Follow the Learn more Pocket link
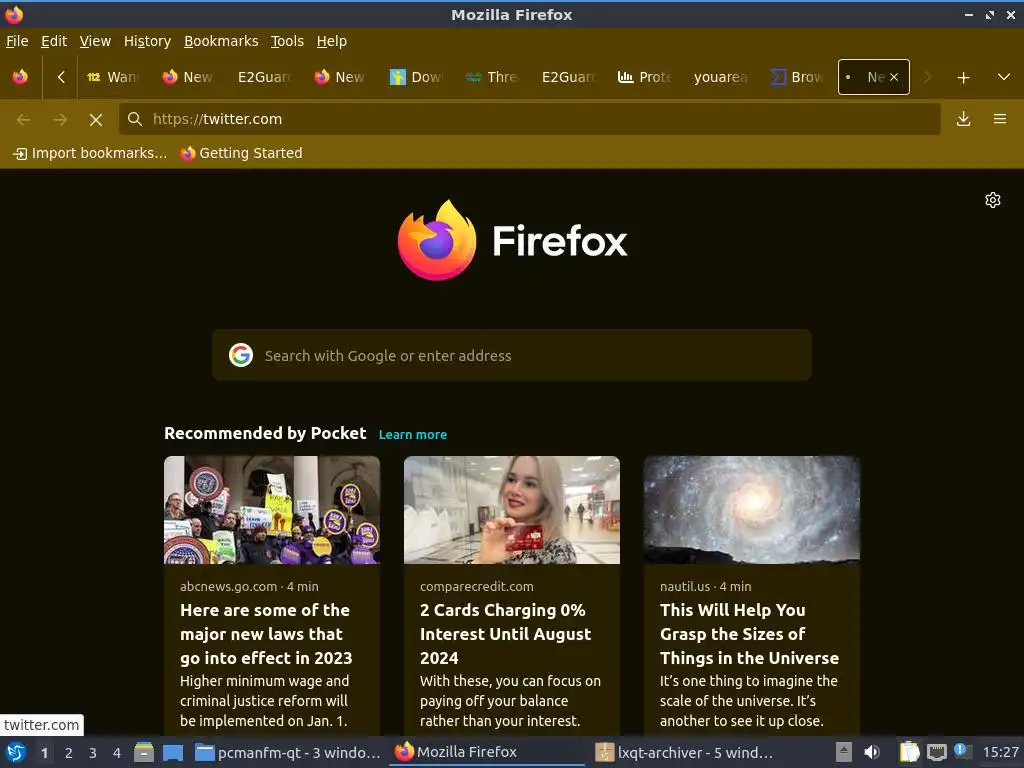The width and height of the screenshot is (1024, 768). [413, 435]
